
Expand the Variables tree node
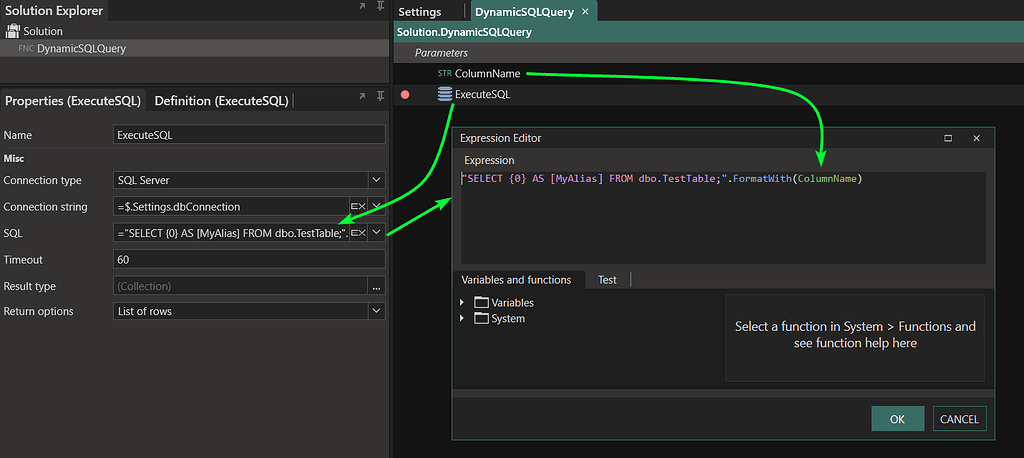point(462,303)
